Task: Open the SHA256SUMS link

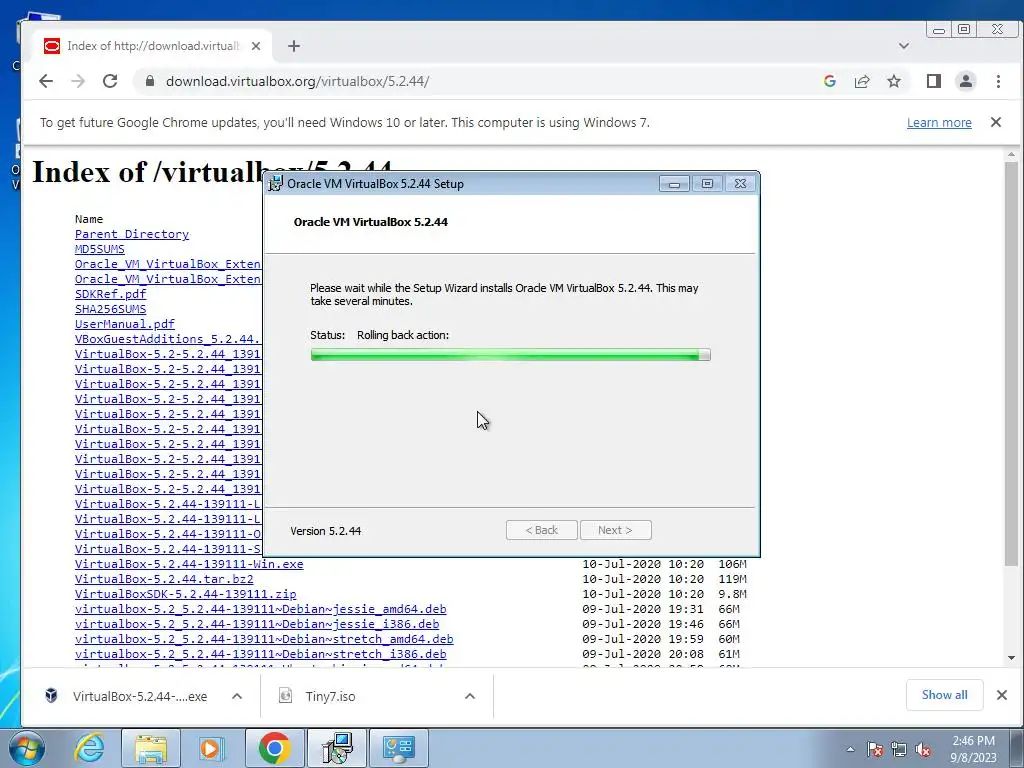Action: point(110,309)
